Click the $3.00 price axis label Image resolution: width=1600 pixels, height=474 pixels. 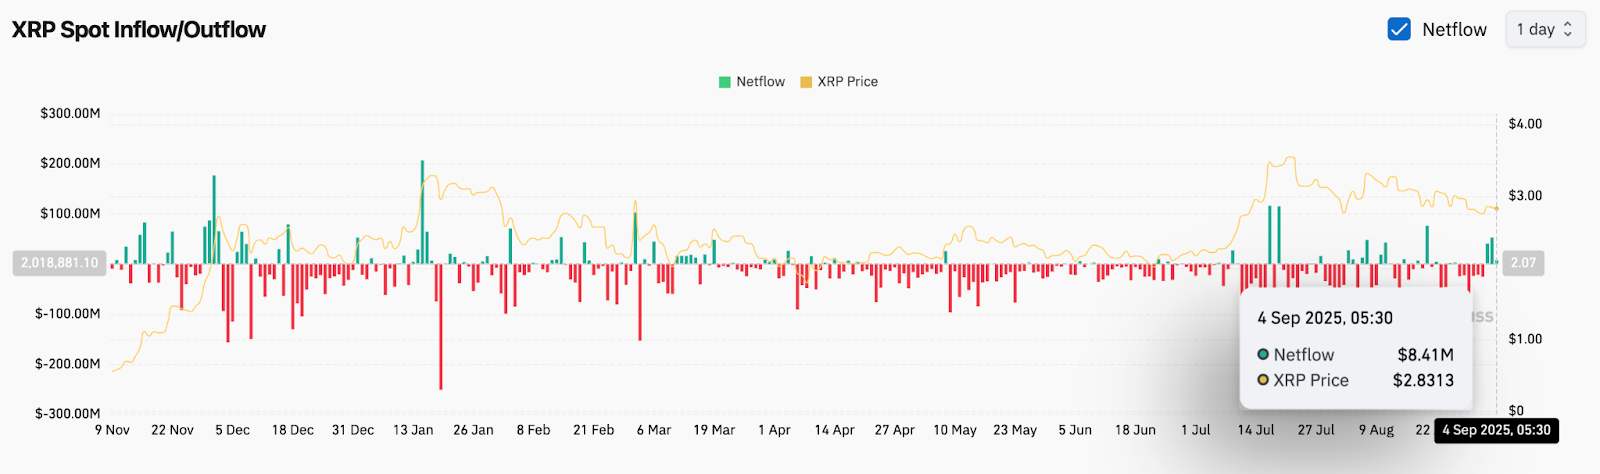point(1525,195)
